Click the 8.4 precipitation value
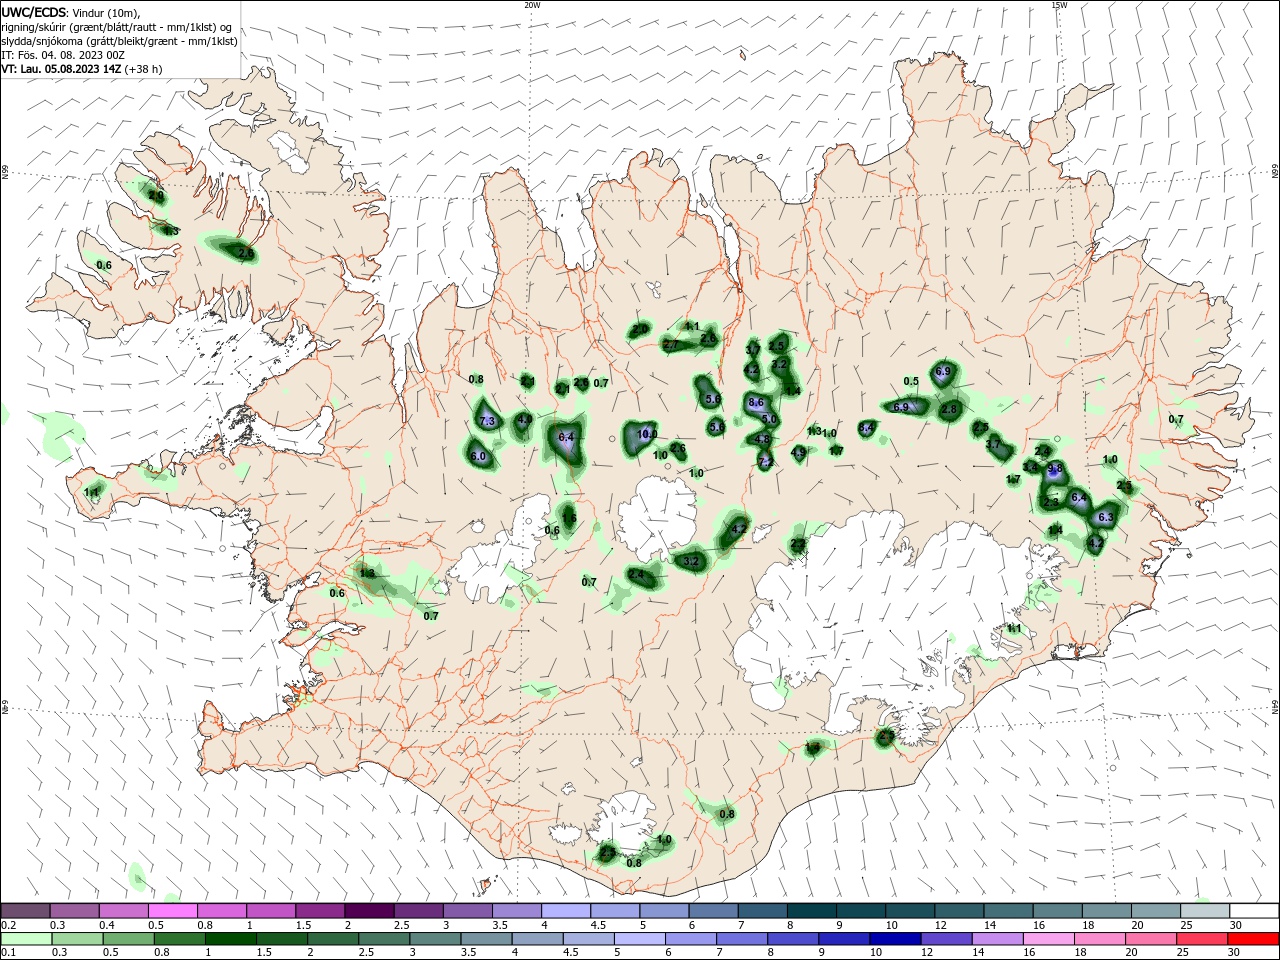This screenshot has height=960, width=1280. 866,428
